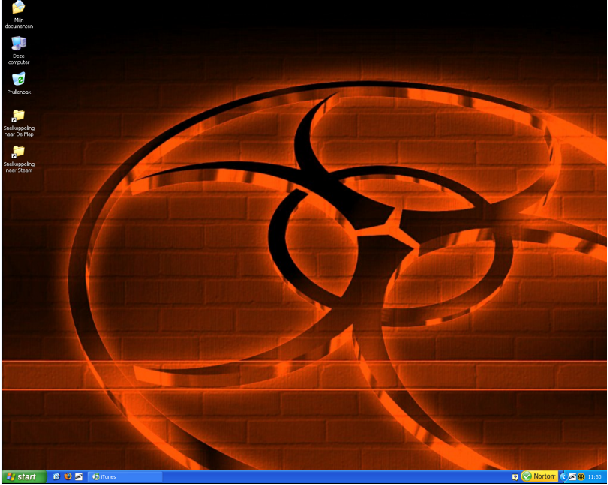Viewport: 608px width, 485px height.
Task: Open the Start menu
Action: (22, 477)
